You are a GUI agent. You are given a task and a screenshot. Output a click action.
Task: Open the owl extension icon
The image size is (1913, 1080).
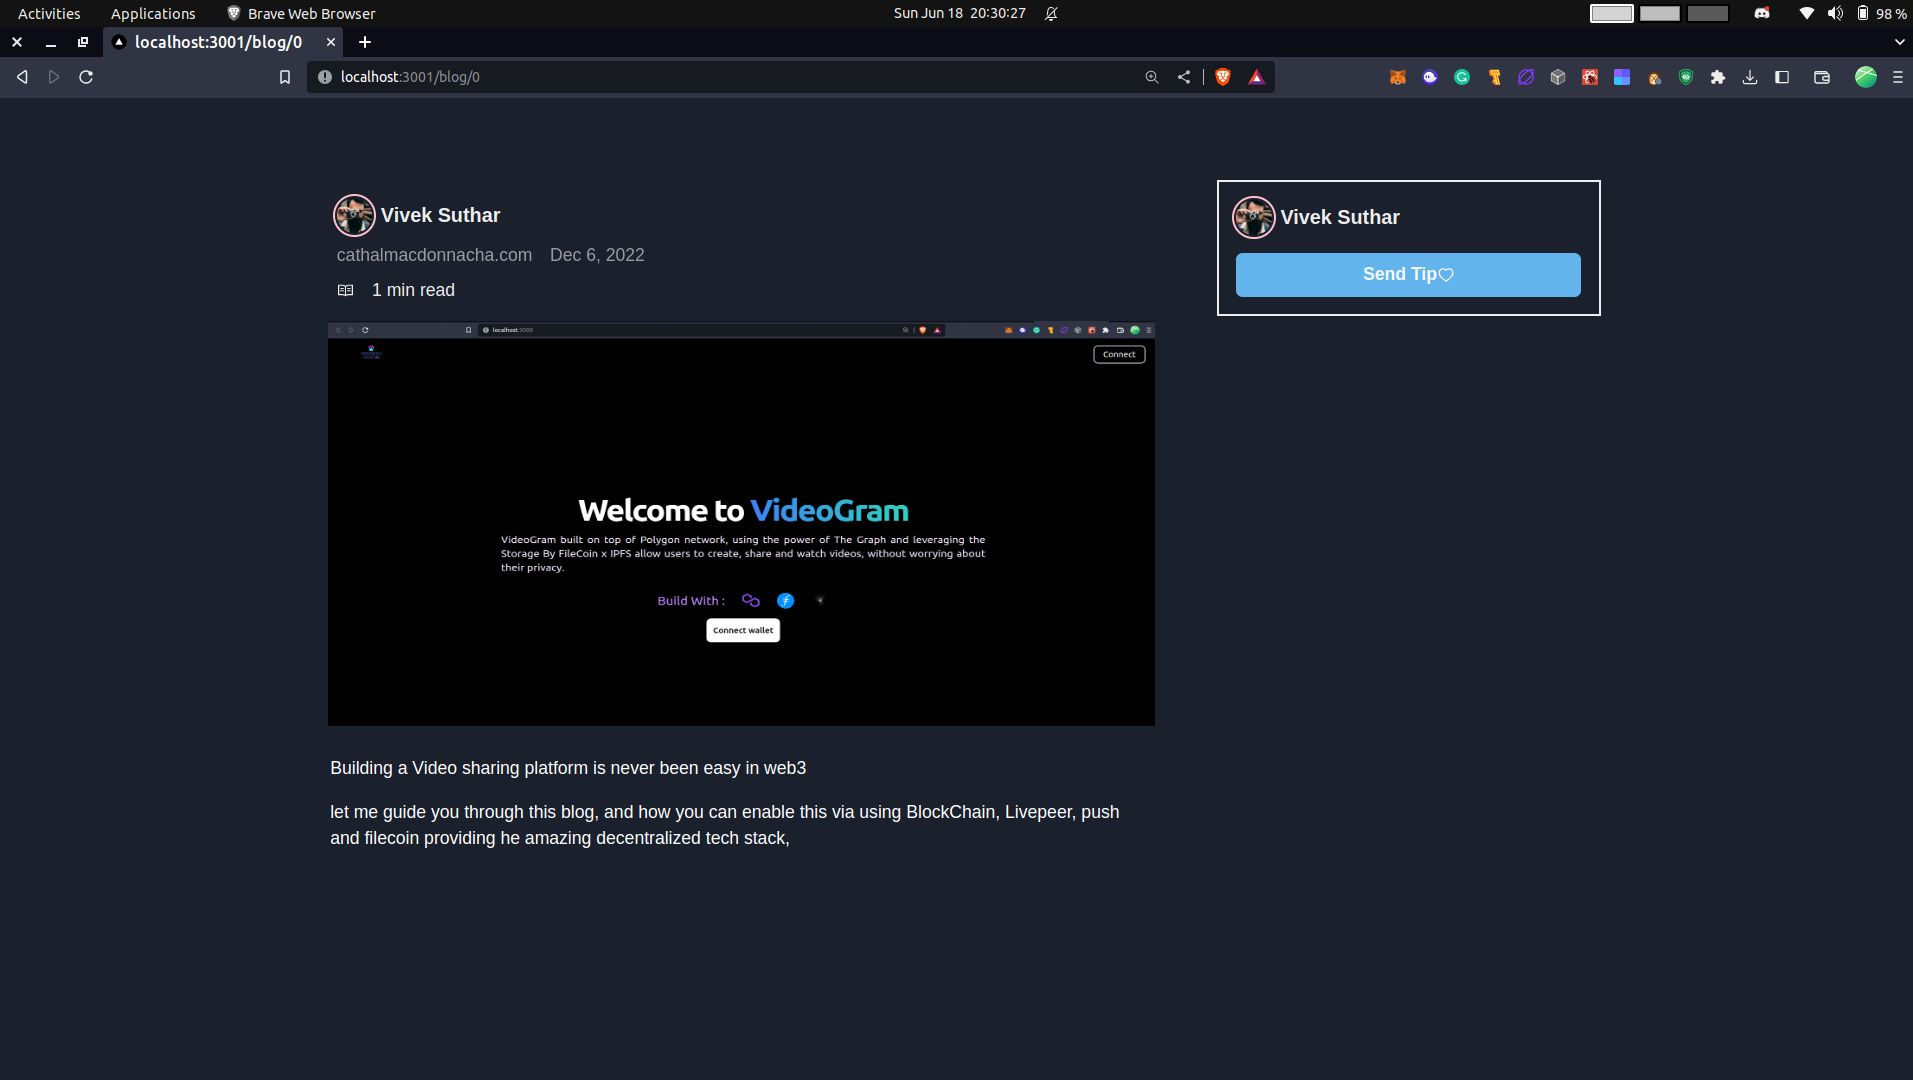pyautogui.click(x=1654, y=77)
